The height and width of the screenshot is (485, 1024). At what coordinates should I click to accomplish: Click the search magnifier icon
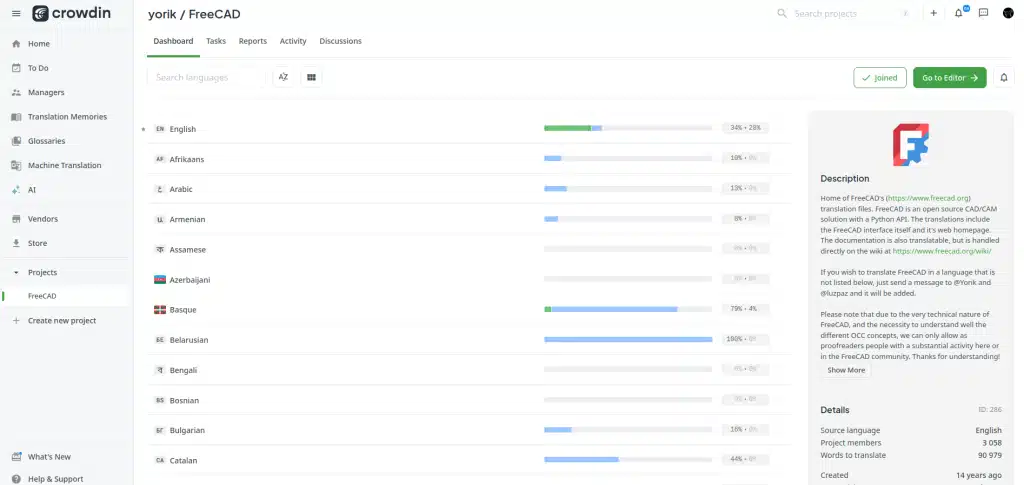pos(782,13)
